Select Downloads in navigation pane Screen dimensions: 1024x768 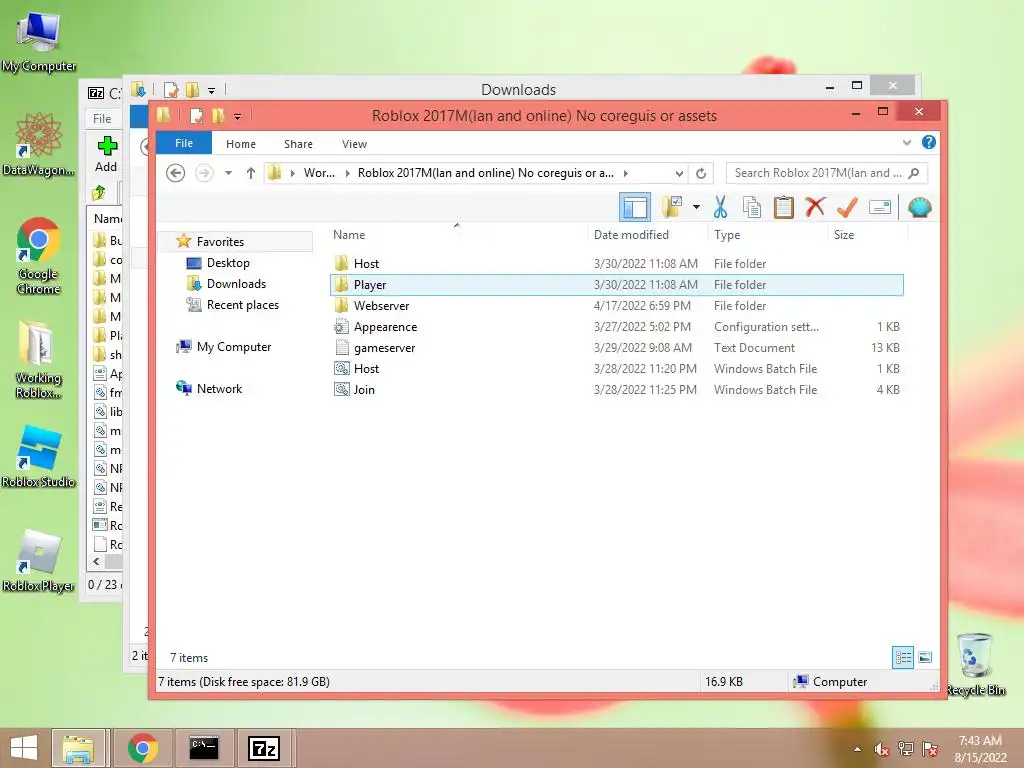[x=236, y=283]
